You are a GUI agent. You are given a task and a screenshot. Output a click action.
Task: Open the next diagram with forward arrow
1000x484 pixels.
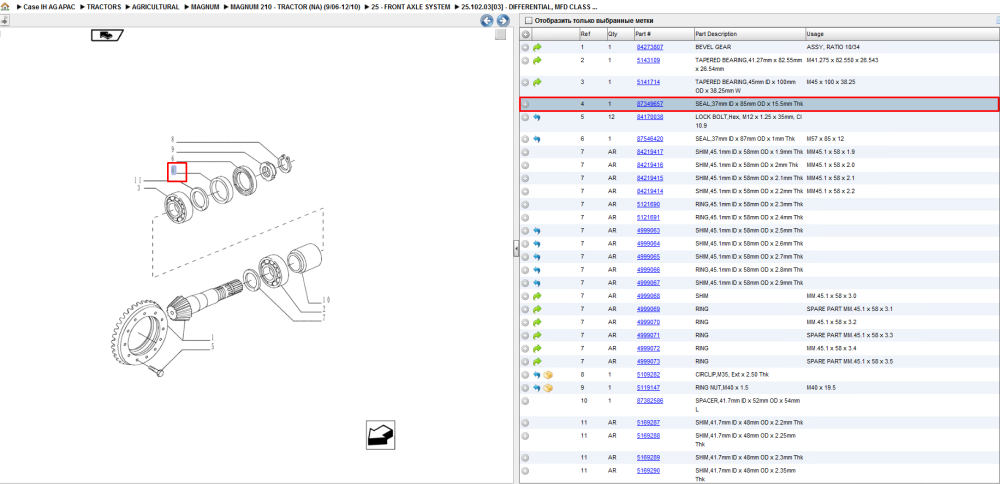503,21
